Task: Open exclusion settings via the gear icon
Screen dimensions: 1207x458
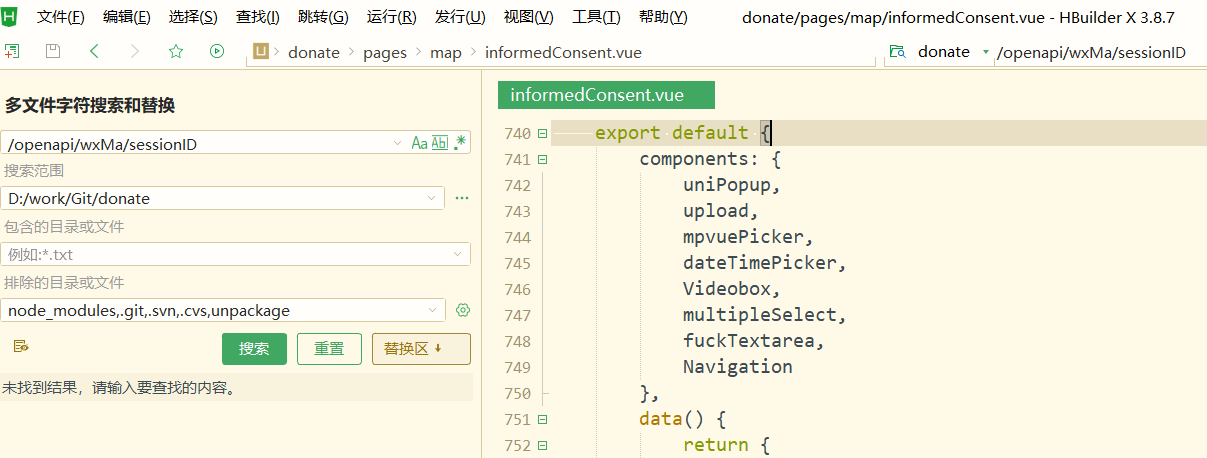Action: [x=462, y=310]
